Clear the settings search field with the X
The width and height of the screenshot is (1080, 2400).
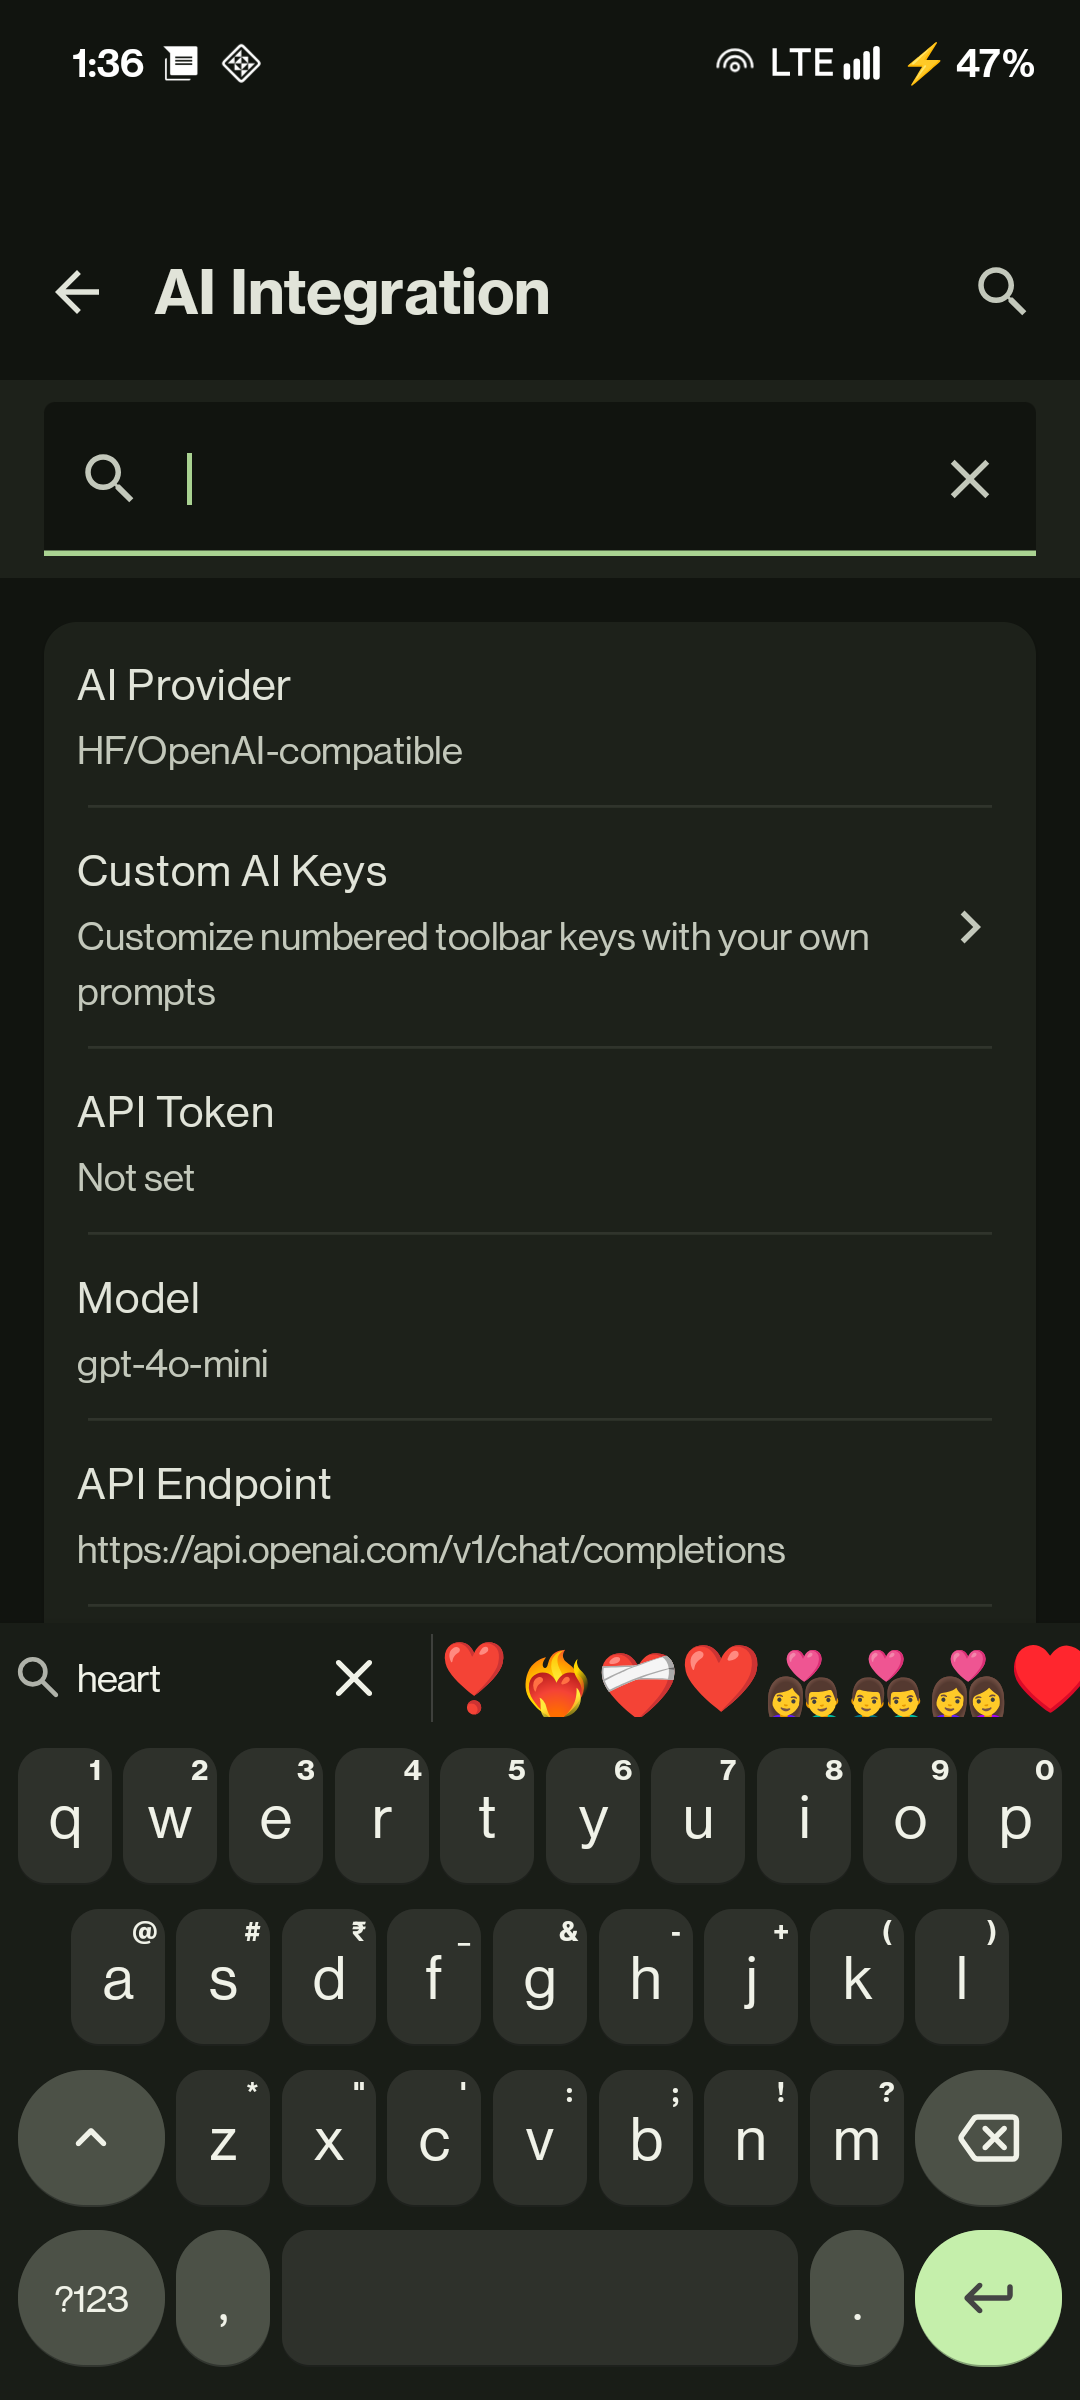968,478
